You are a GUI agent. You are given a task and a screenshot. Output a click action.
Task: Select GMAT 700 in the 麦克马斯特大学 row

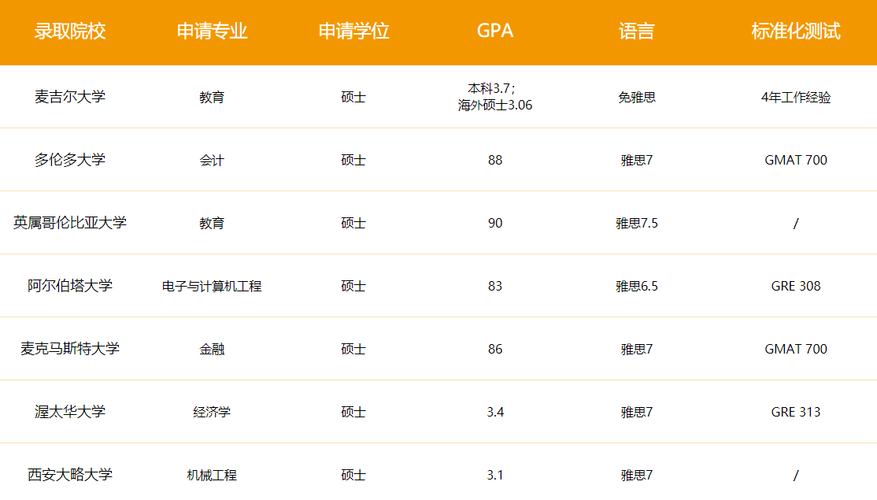[795, 349]
